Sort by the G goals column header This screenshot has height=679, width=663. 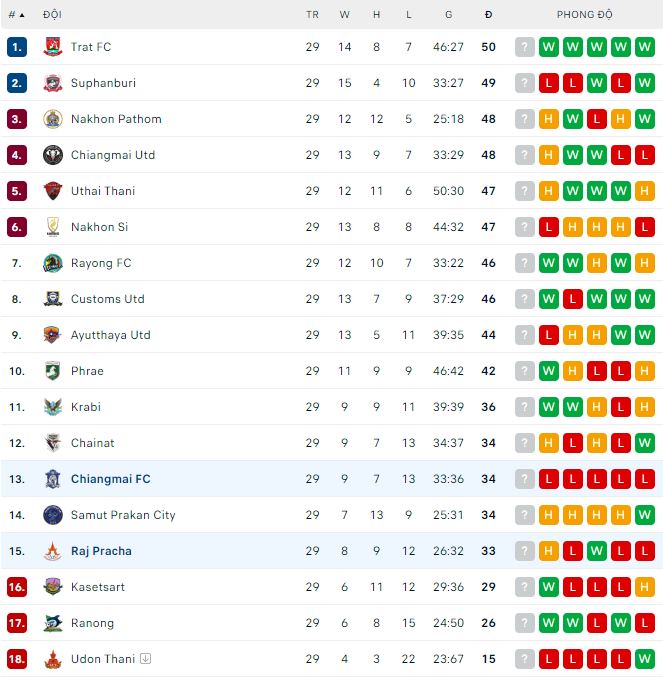click(x=448, y=15)
